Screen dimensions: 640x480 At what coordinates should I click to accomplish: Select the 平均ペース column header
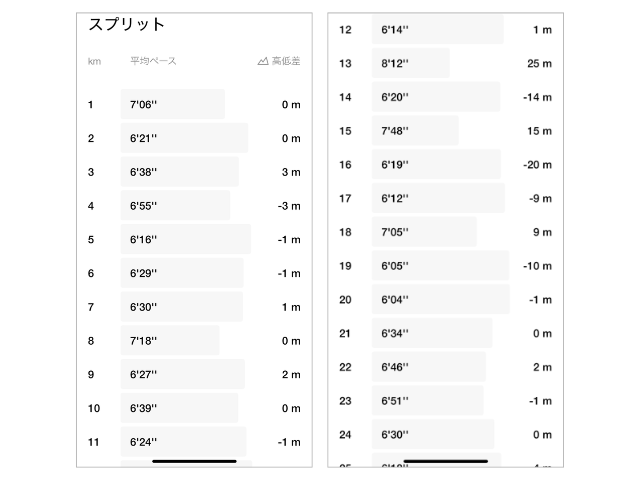coord(153,61)
